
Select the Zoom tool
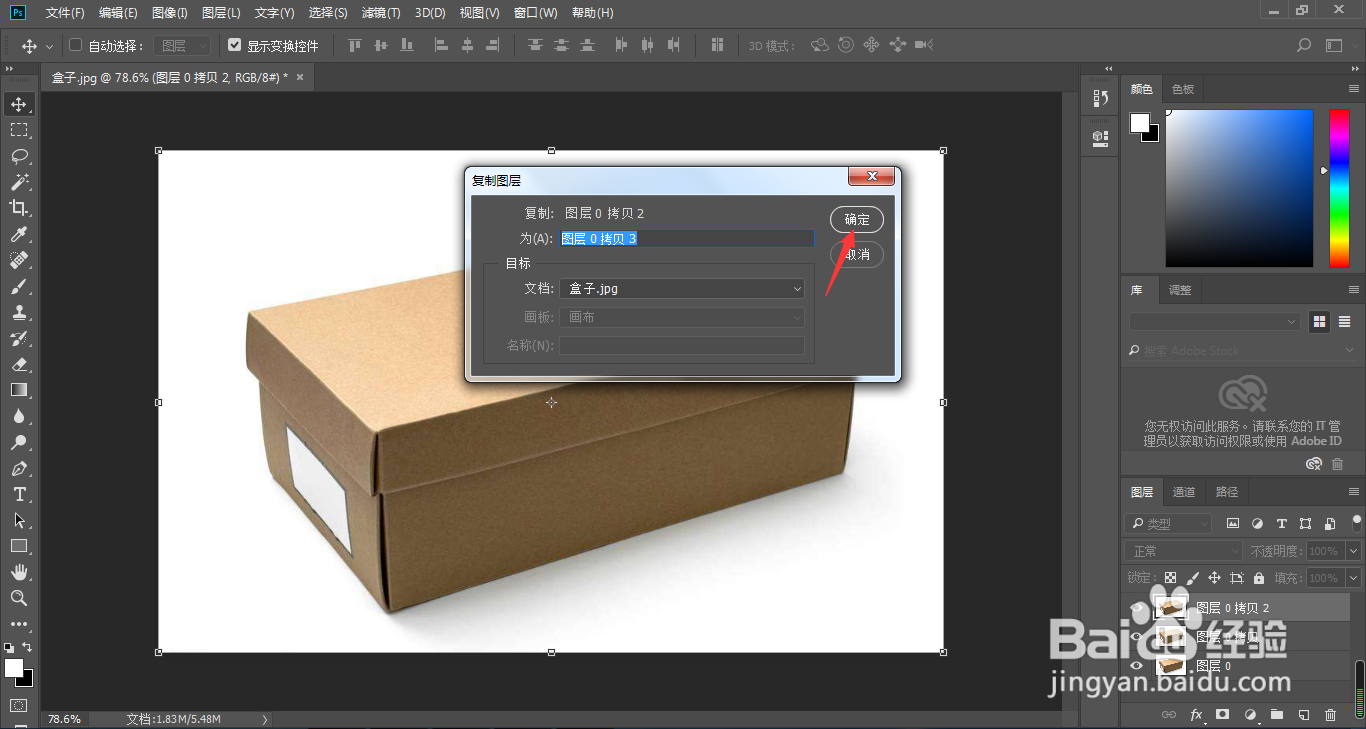pos(18,598)
